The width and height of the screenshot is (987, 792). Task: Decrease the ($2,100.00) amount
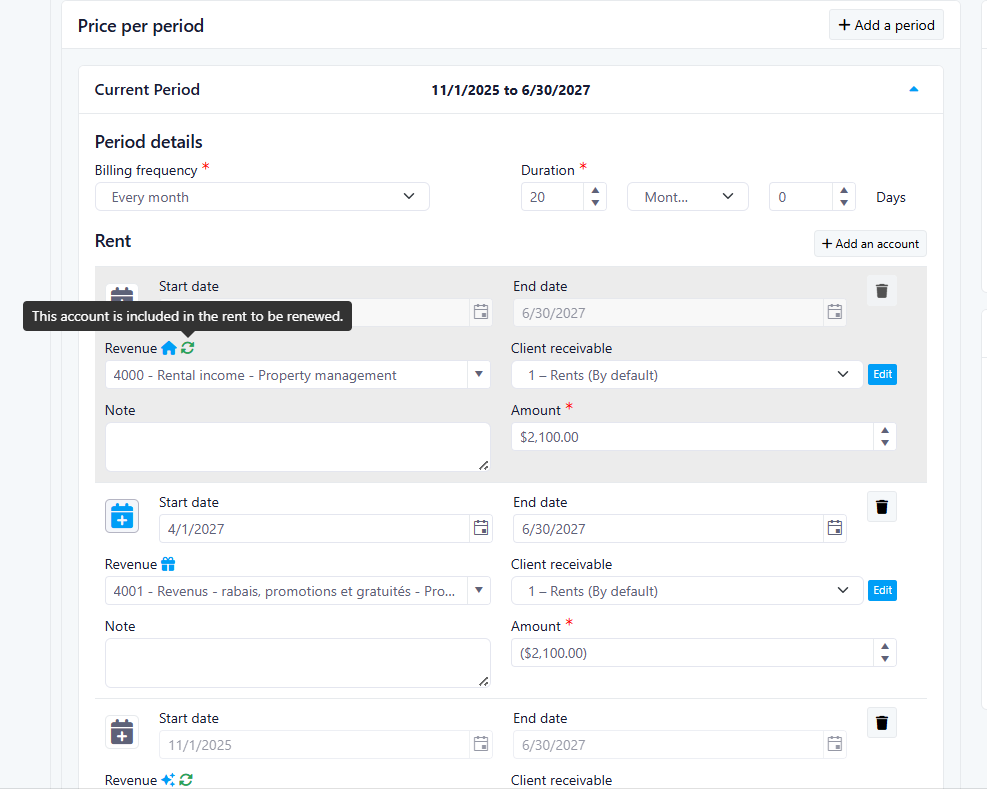pos(885,659)
